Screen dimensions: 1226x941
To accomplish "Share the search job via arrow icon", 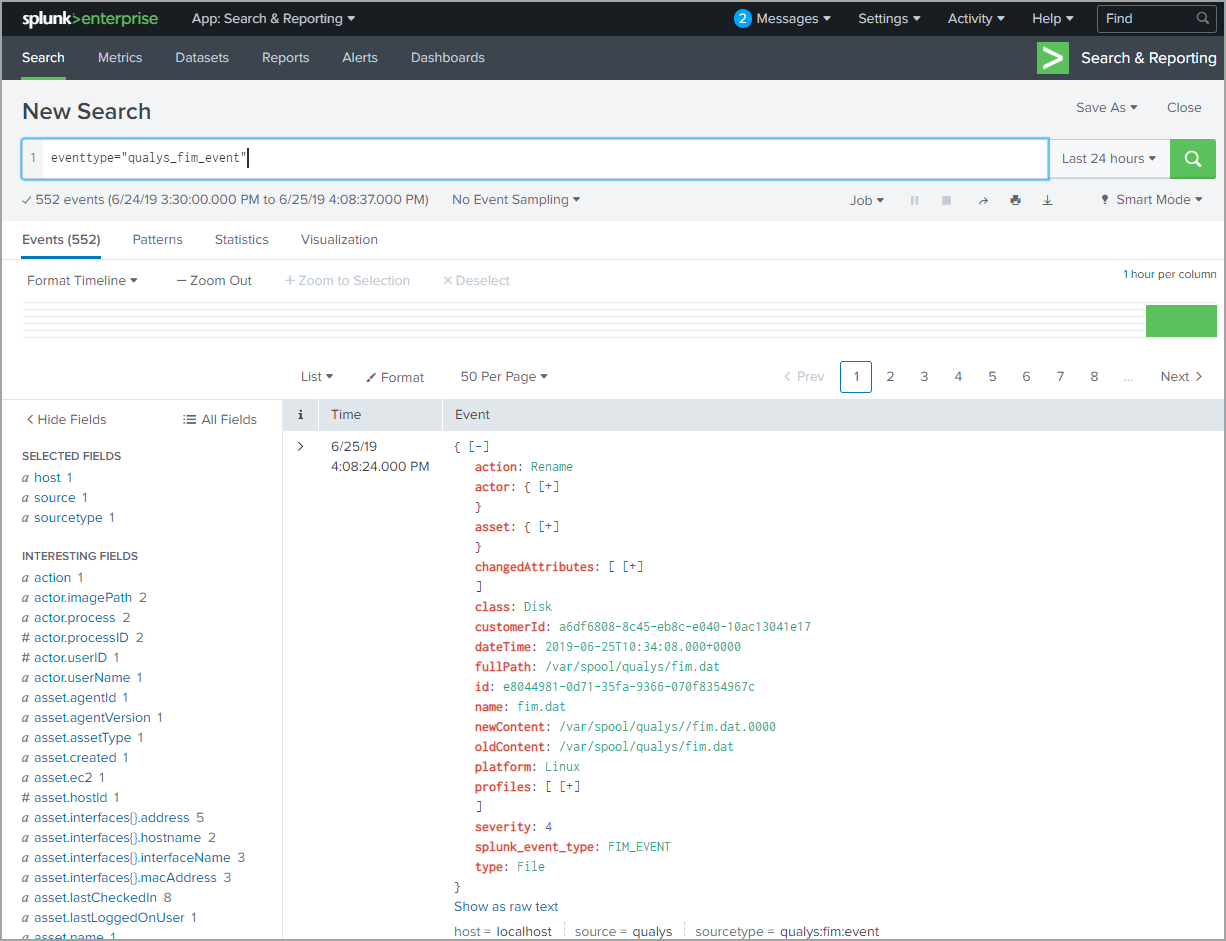I will pos(983,200).
